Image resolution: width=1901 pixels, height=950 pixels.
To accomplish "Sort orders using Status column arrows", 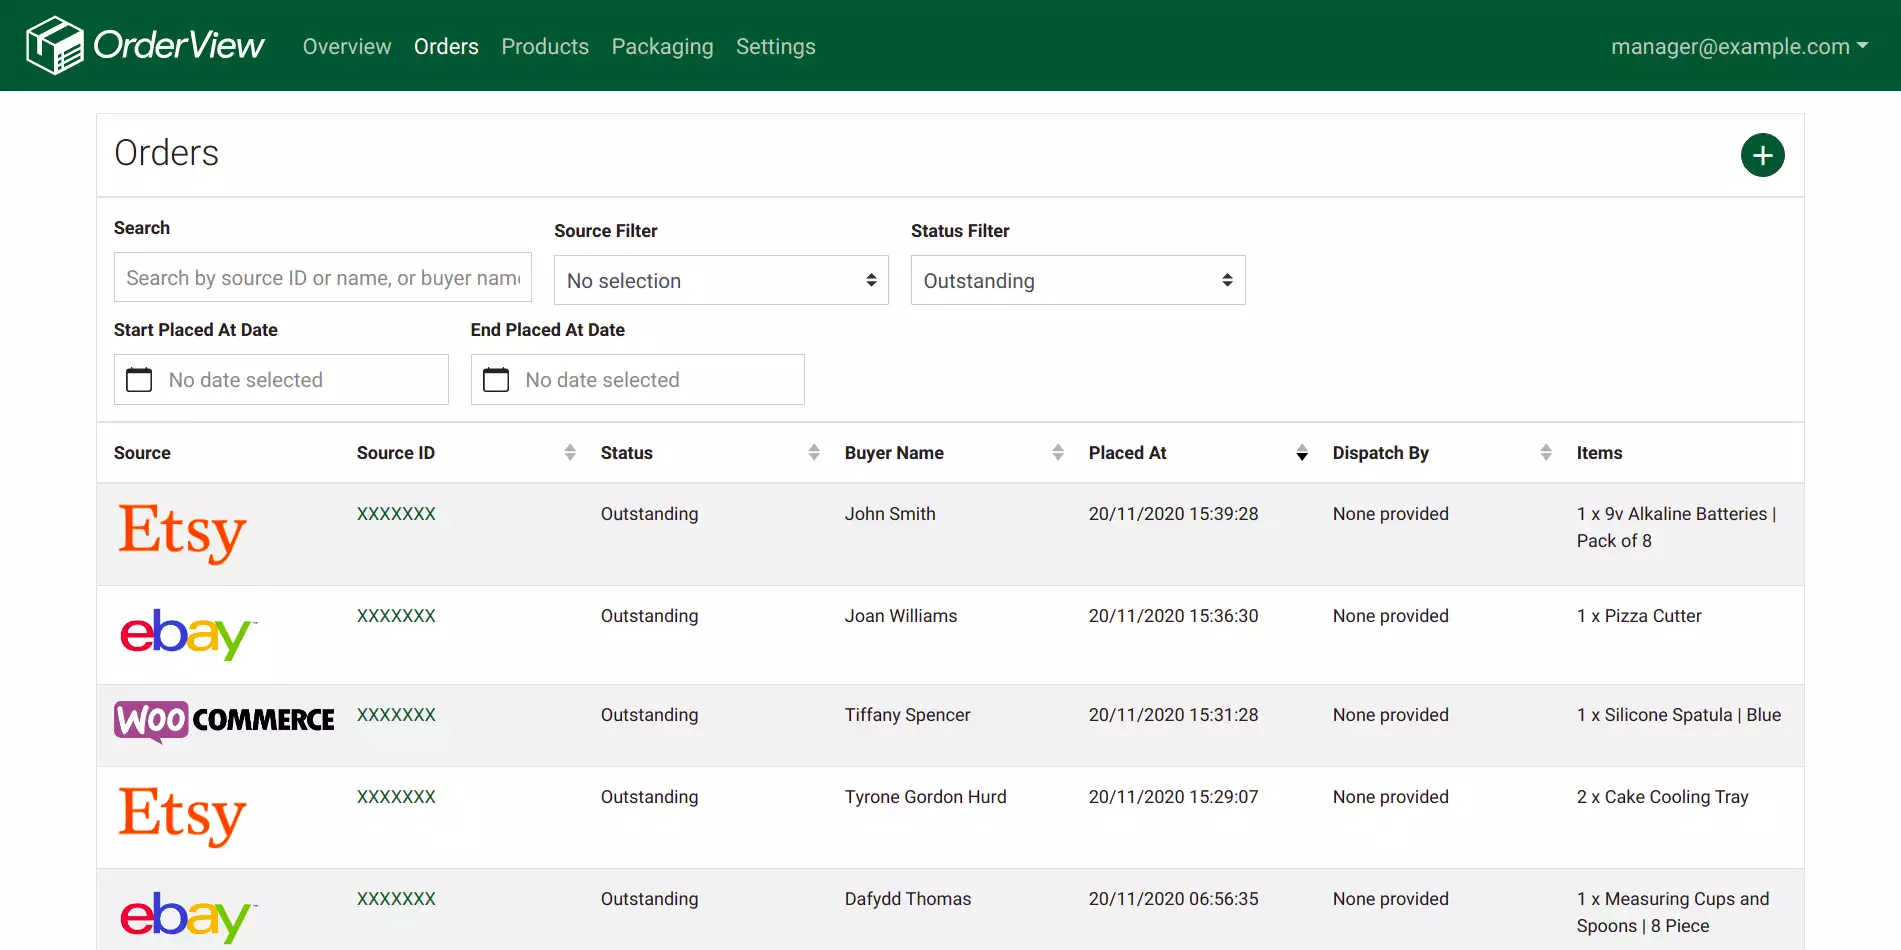I will 813,453.
